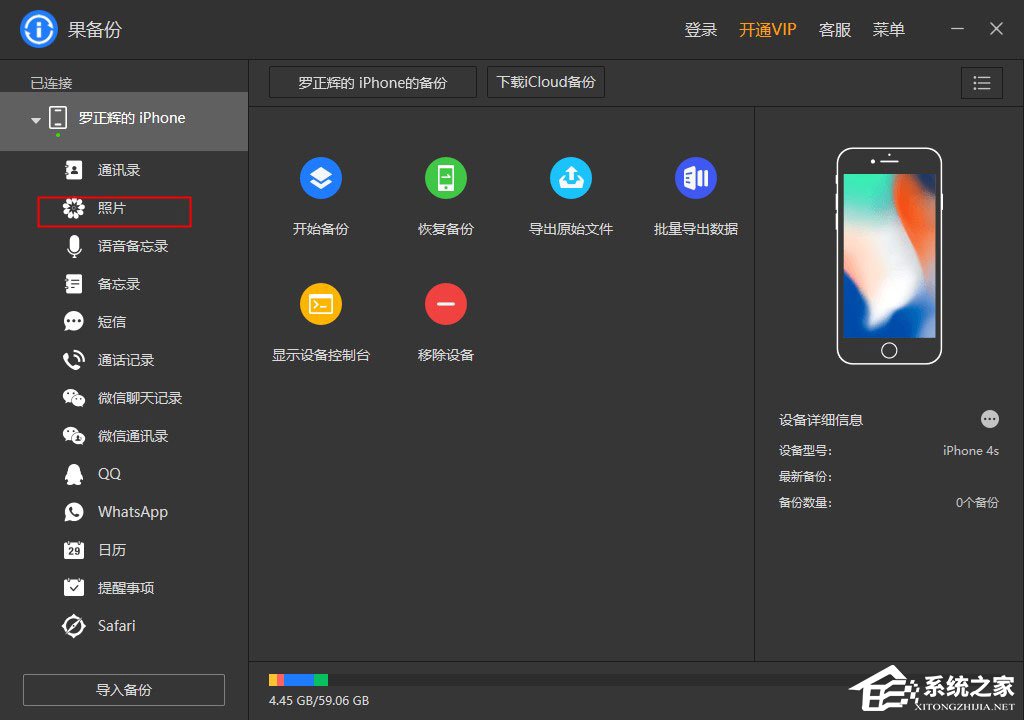Open the QQ data category

(109, 473)
